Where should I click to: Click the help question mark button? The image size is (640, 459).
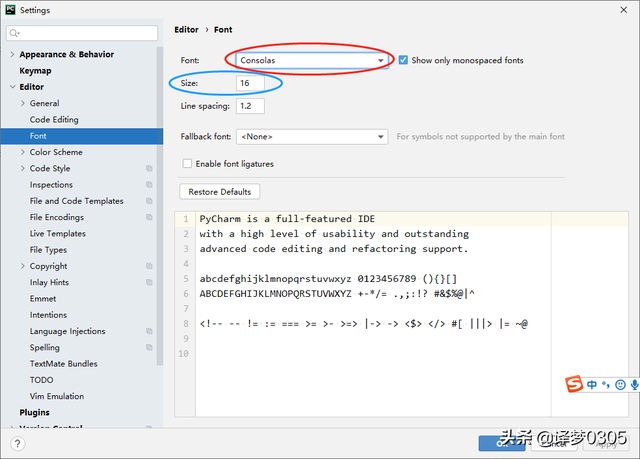click(18, 444)
